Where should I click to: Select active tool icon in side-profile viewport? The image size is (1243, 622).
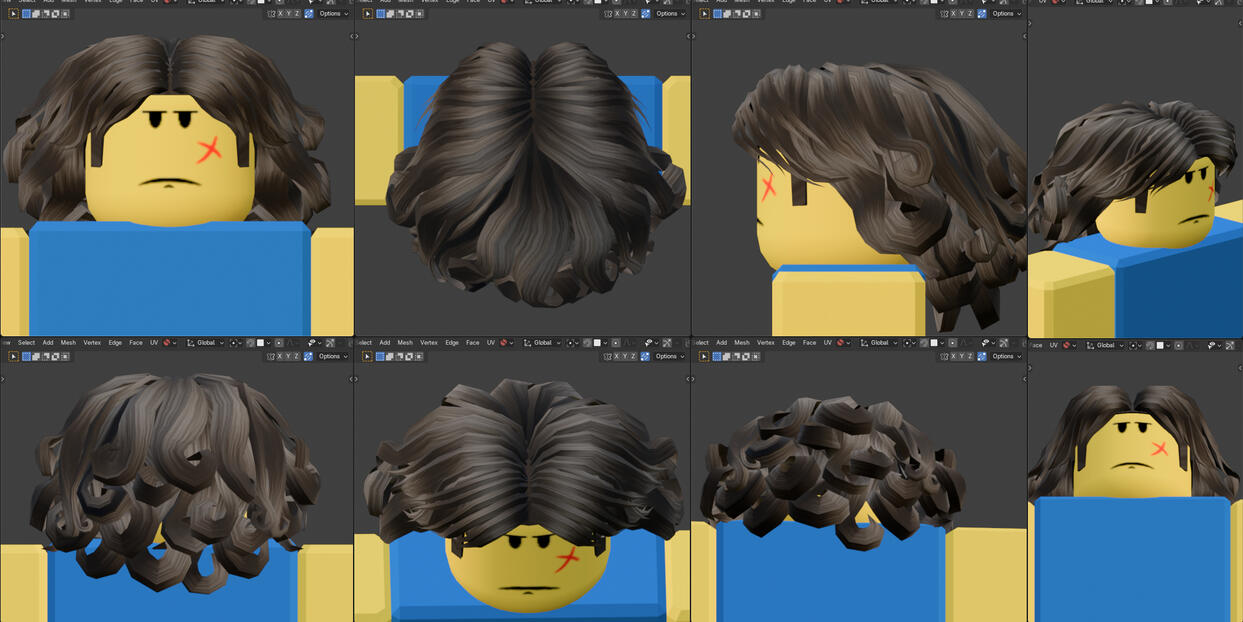(x=704, y=14)
